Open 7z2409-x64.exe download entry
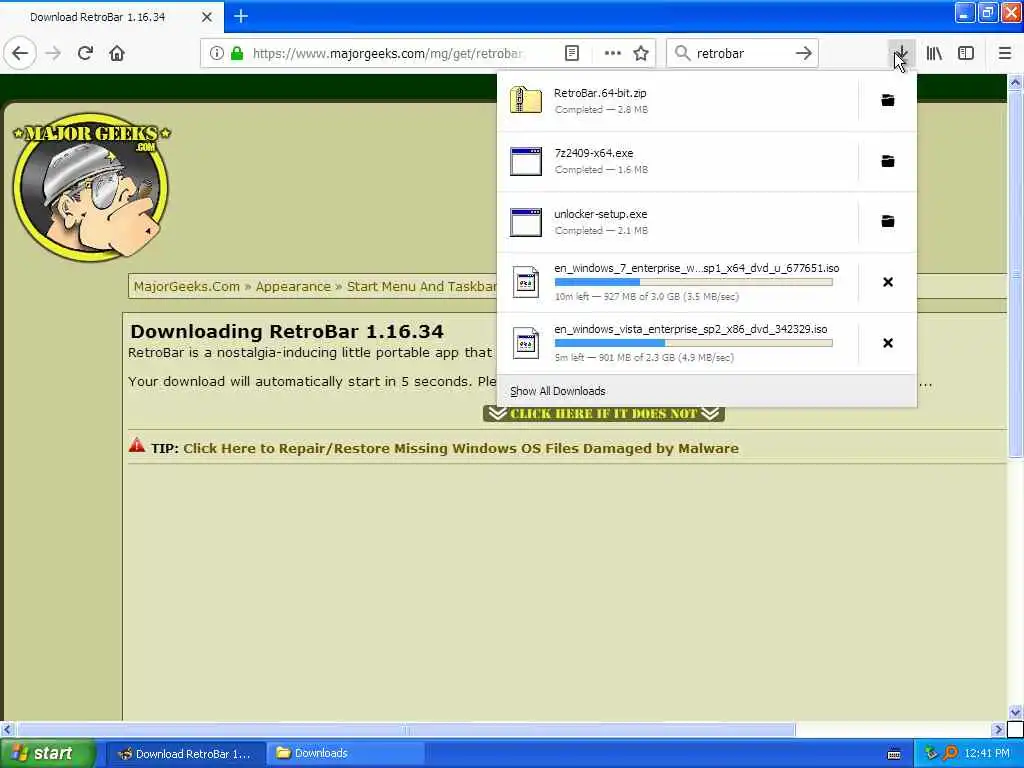The image size is (1024, 768). 677,161
